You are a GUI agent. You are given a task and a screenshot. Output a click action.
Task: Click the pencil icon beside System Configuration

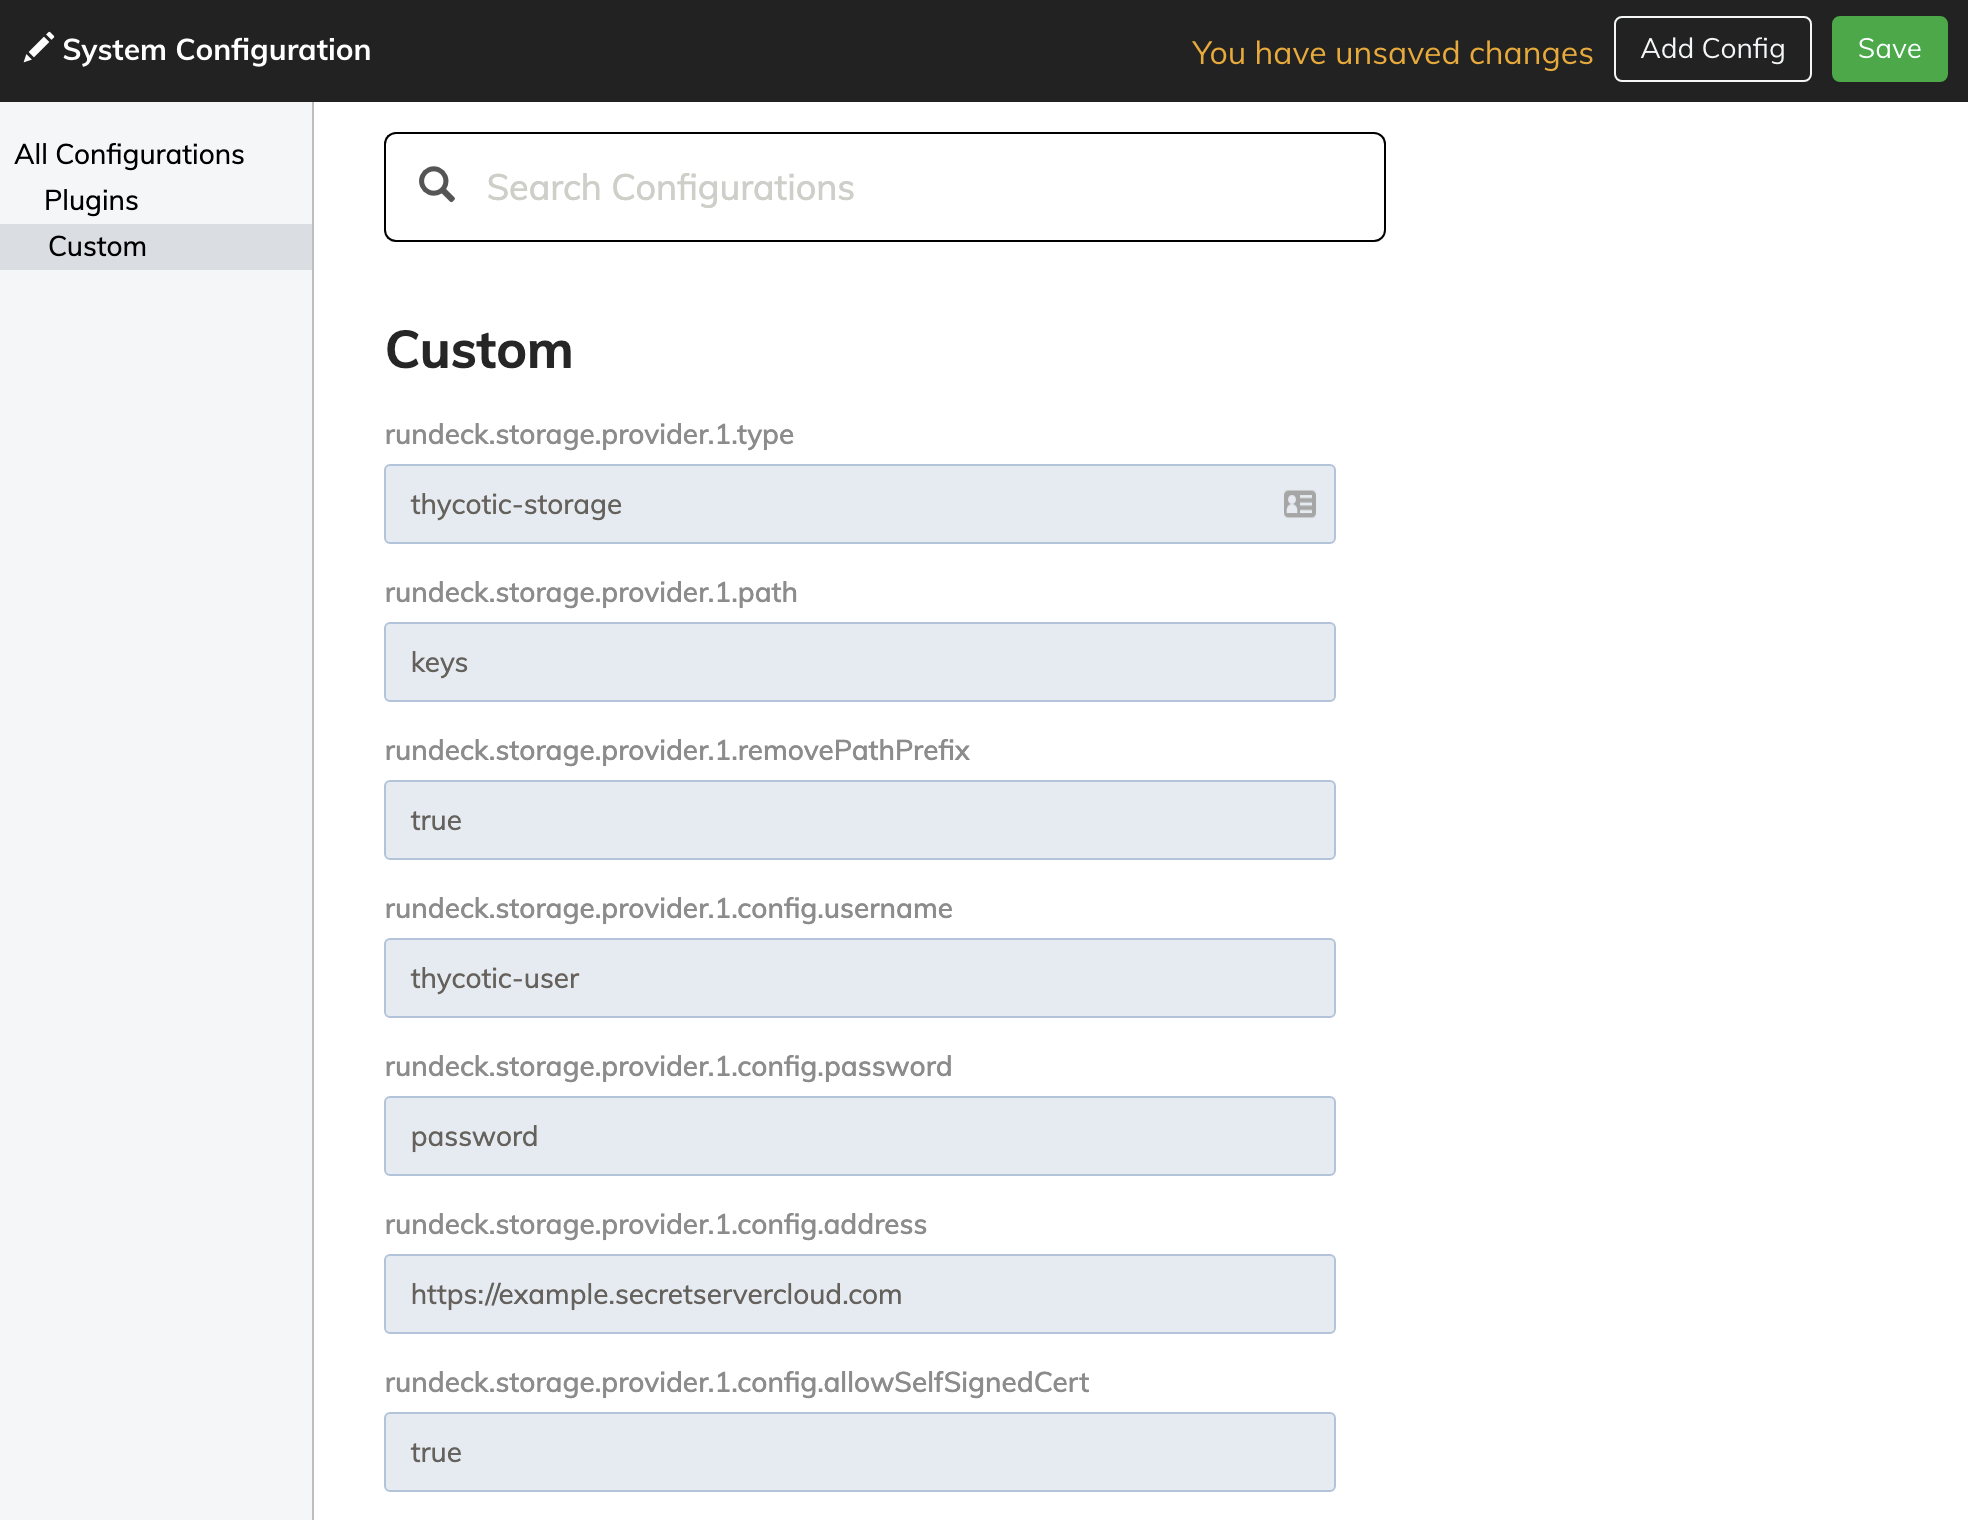click(x=38, y=48)
